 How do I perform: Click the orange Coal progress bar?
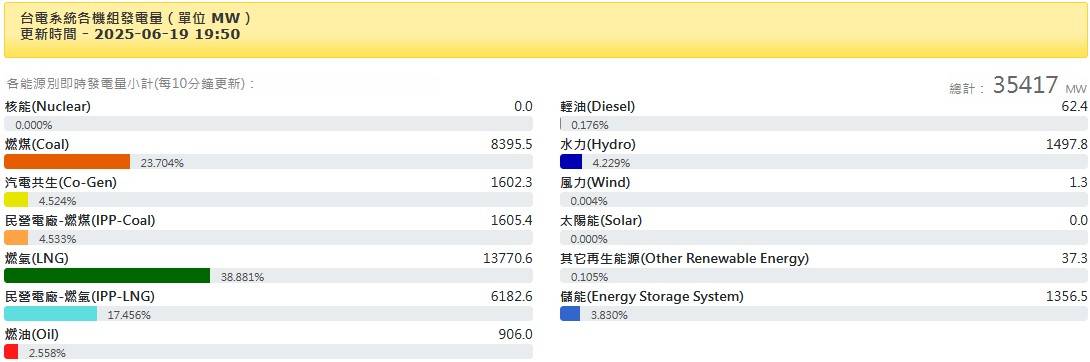67,162
